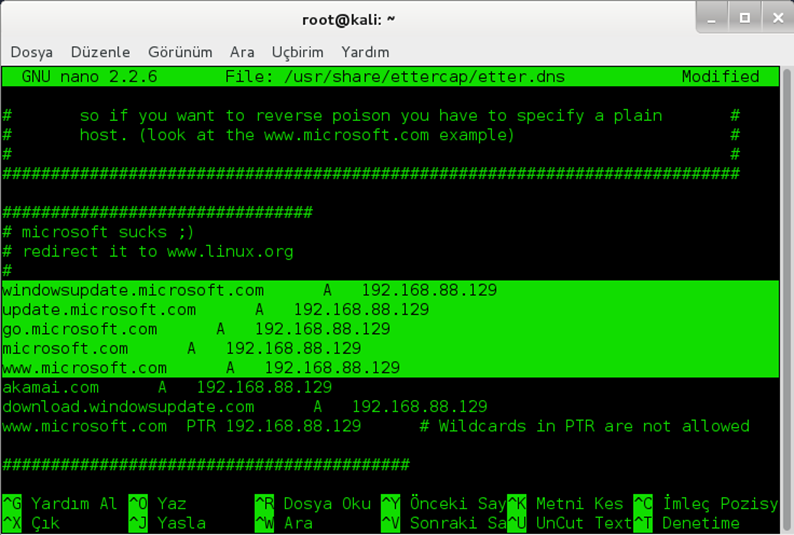Click the ^C İmleç Pozisy shortcut
The height and width of the screenshot is (535, 794).
pyautogui.click(x=706, y=504)
